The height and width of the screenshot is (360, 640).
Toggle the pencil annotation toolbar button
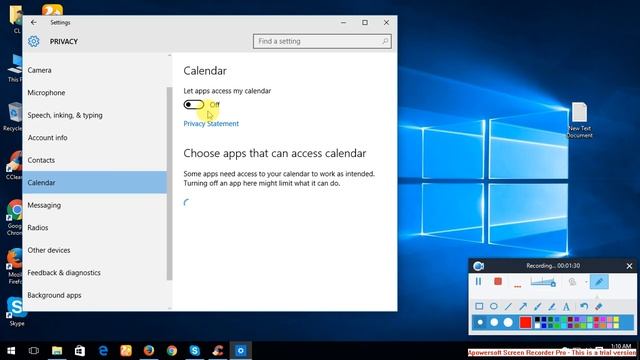(599, 282)
